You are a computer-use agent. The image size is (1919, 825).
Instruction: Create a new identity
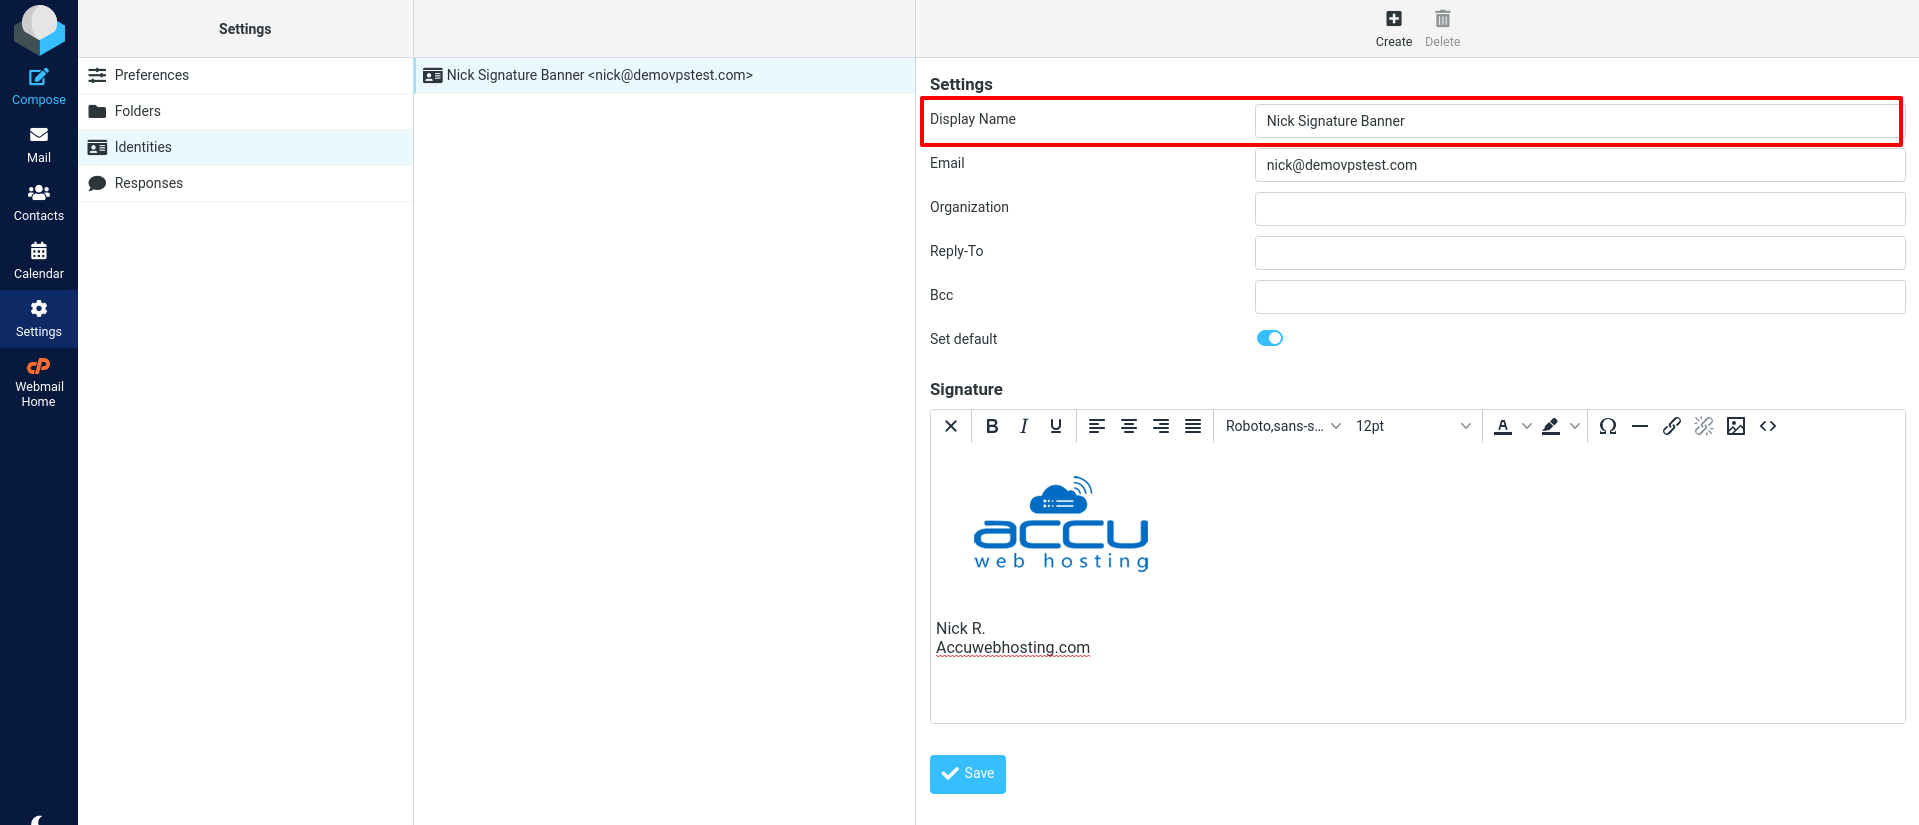1393,28
